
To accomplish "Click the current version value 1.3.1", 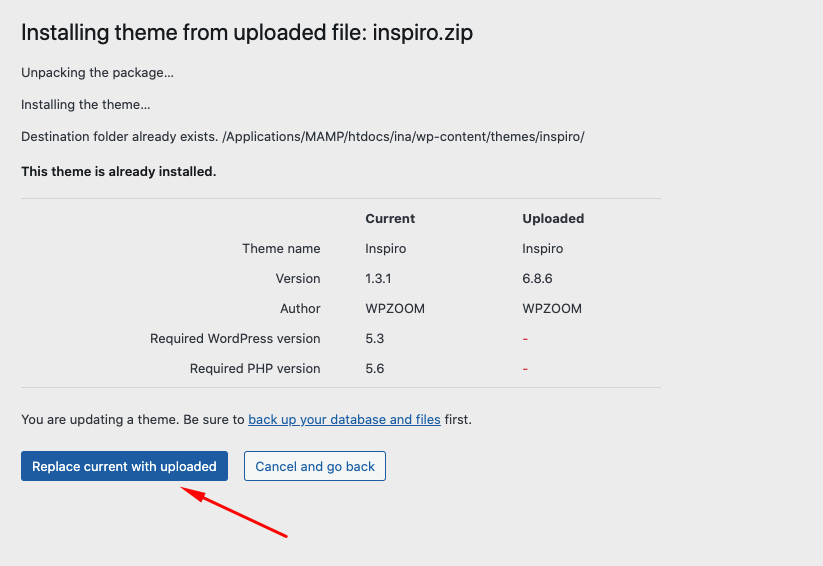I will (380, 278).
